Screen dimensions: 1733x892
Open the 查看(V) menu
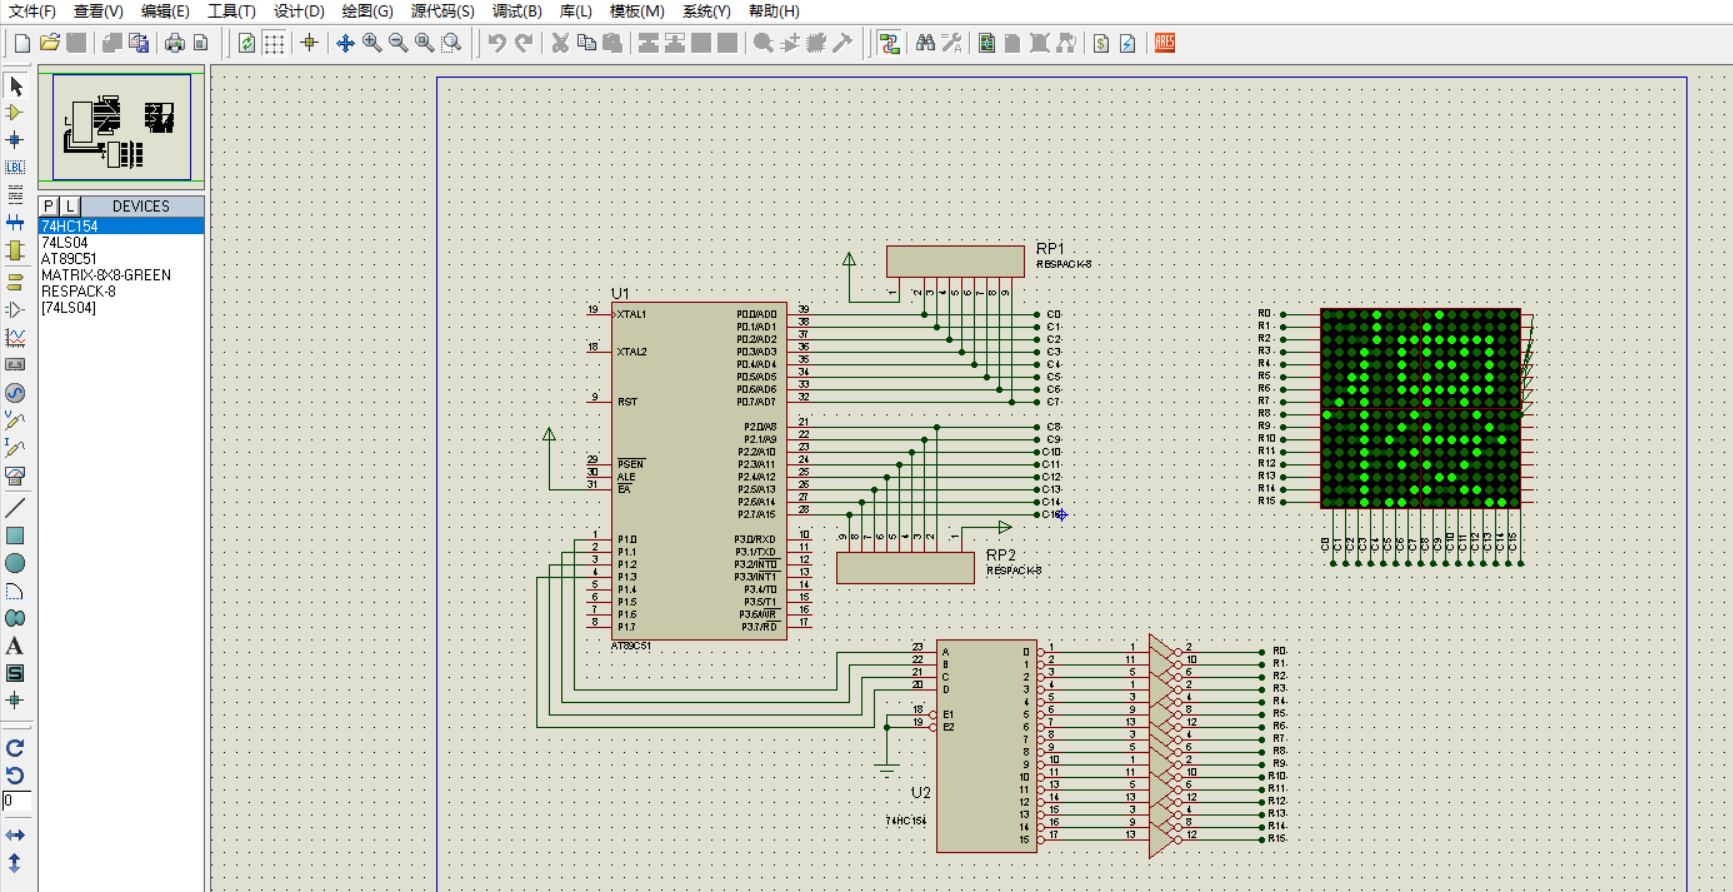(x=98, y=11)
